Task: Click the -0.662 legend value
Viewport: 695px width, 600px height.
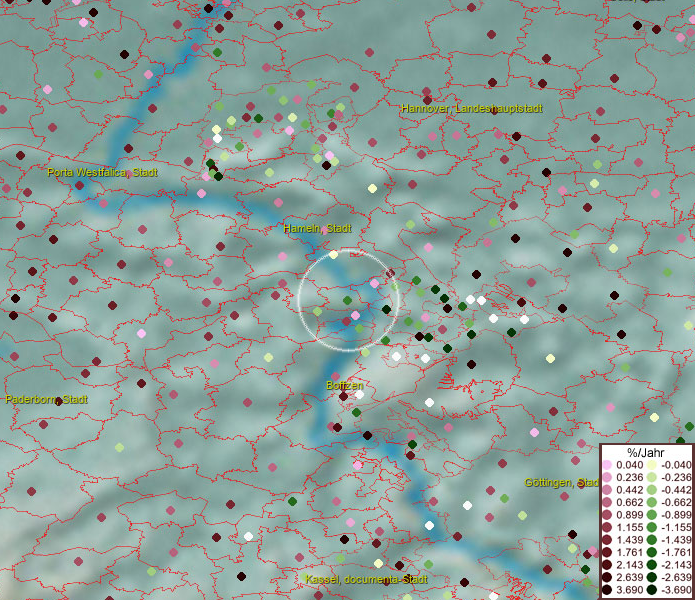Action: 676,503
